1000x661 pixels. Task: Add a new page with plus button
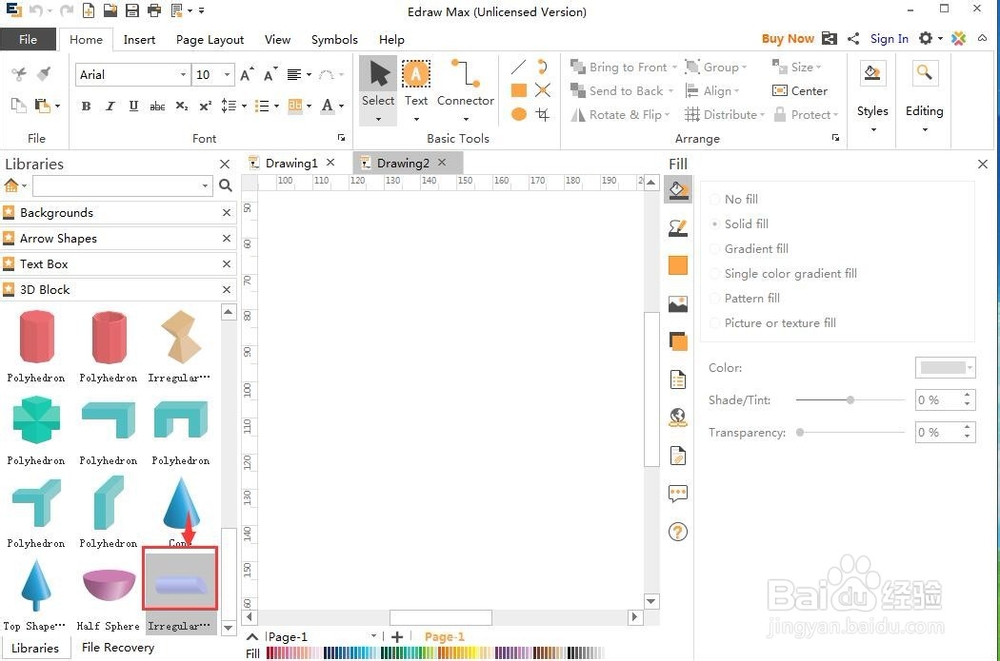pos(397,637)
